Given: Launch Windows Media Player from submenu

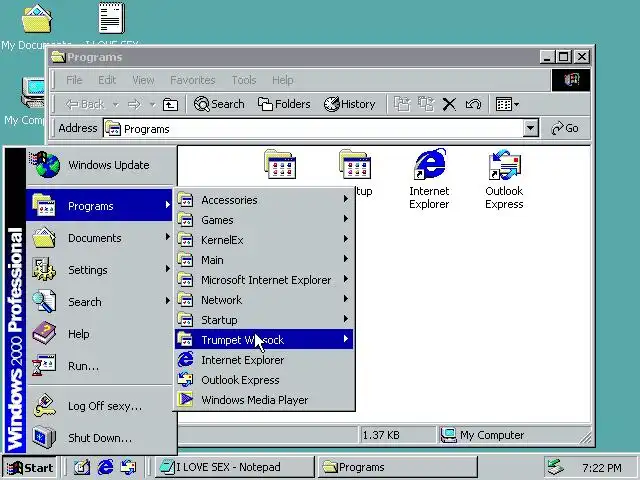Looking at the screenshot, I should pos(264,400).
